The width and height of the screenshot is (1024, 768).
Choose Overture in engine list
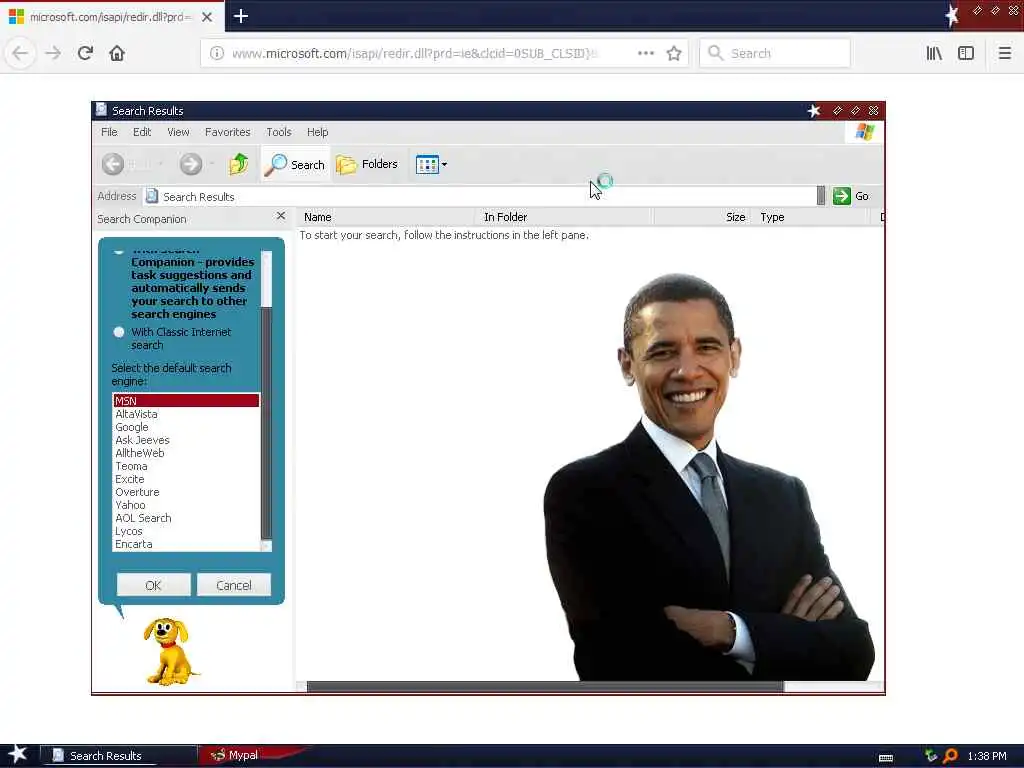tap(186, 492)
